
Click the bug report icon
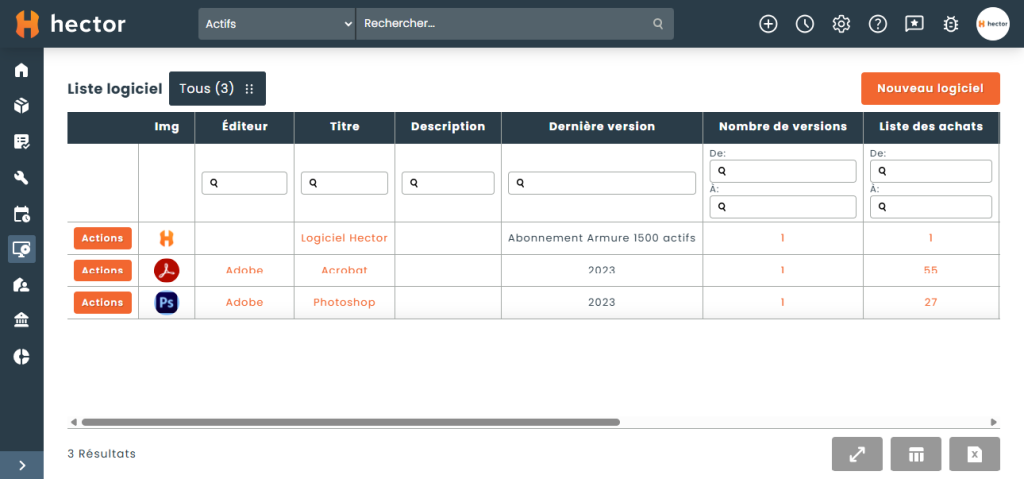point(951,24)
